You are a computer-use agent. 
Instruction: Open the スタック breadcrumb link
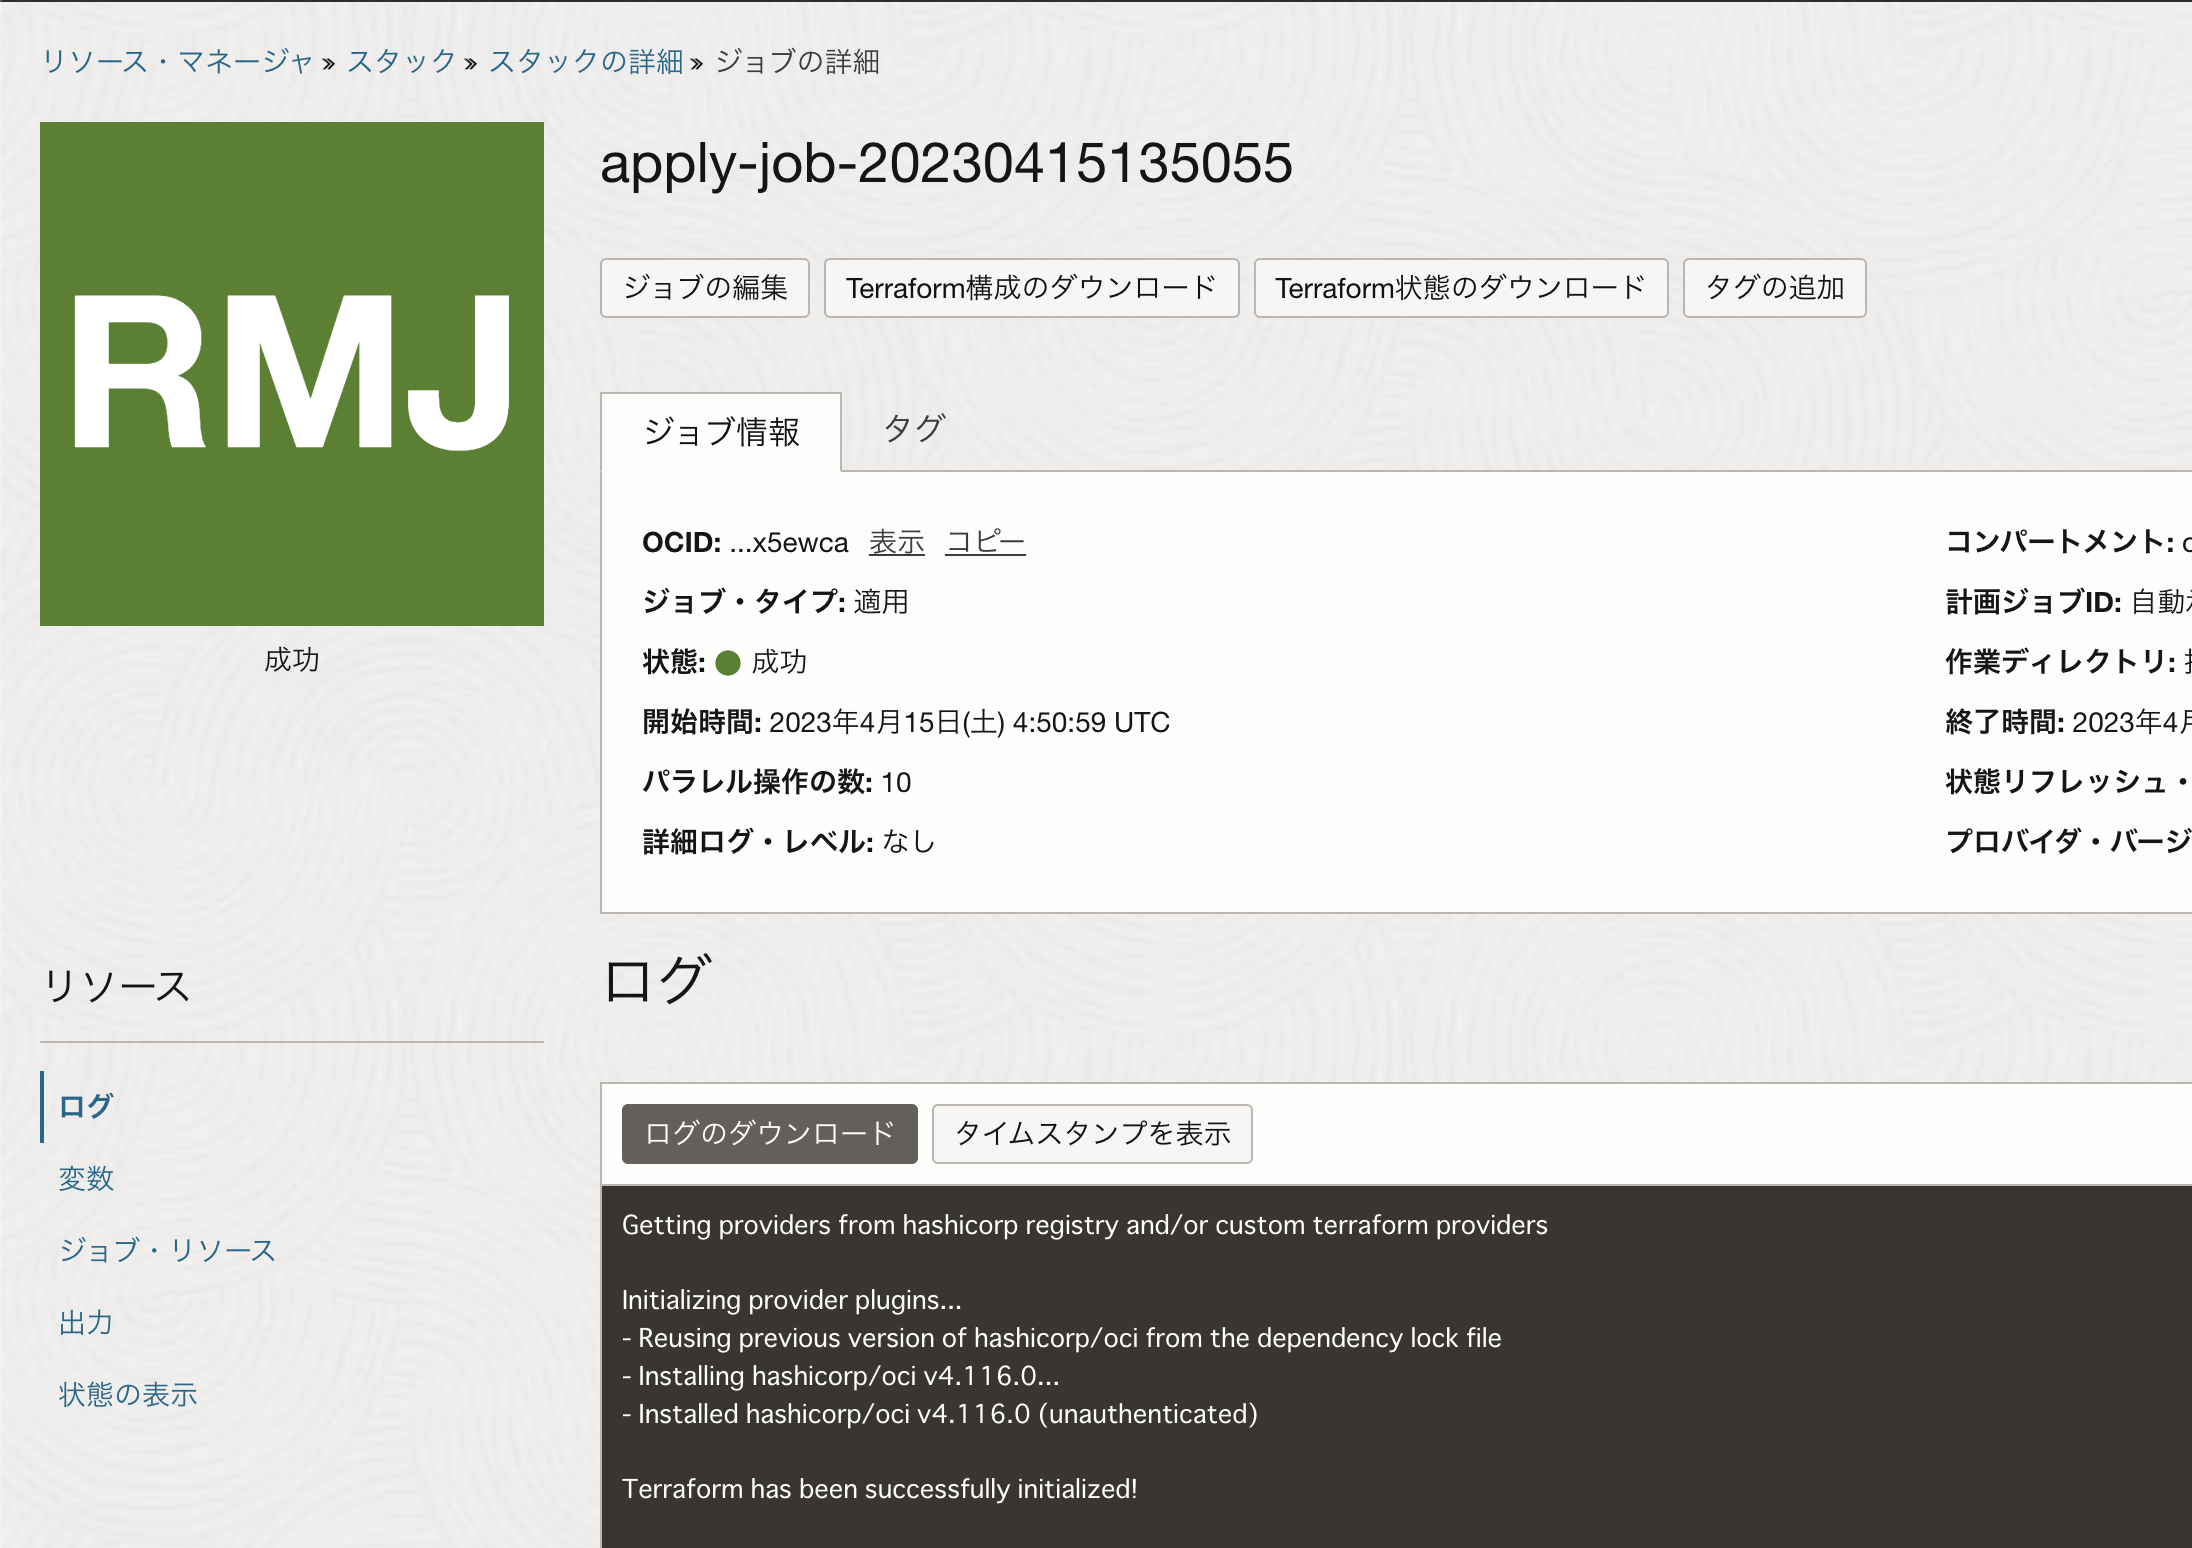pyautogui.click(x=400, y=62)
